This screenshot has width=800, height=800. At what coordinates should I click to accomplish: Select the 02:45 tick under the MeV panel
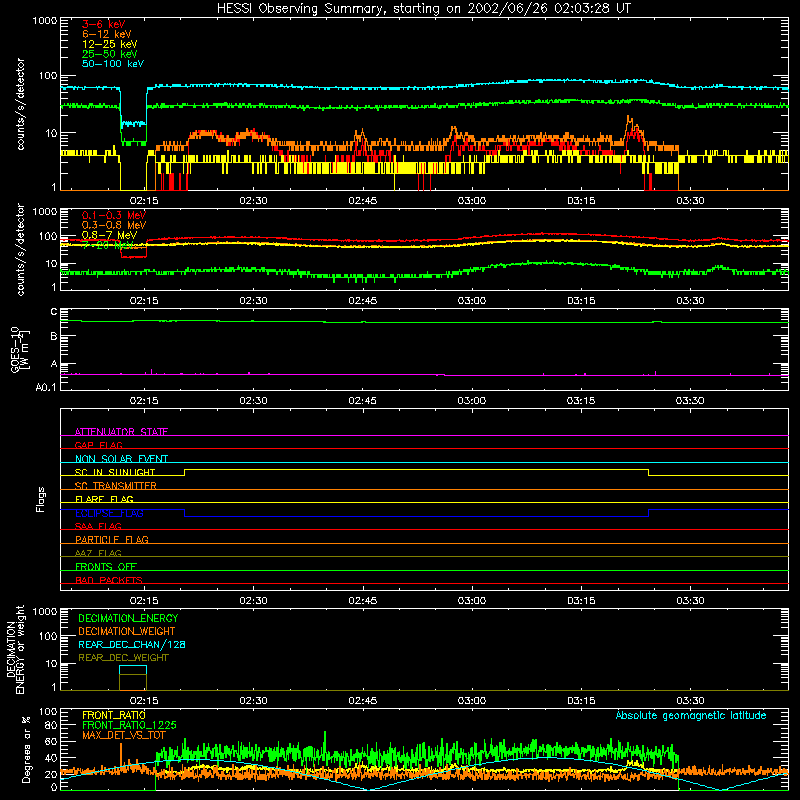click(362, 301)
